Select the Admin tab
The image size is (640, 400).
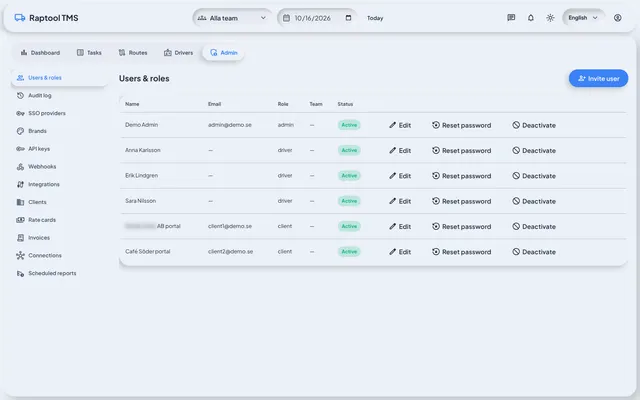[224, 53]
